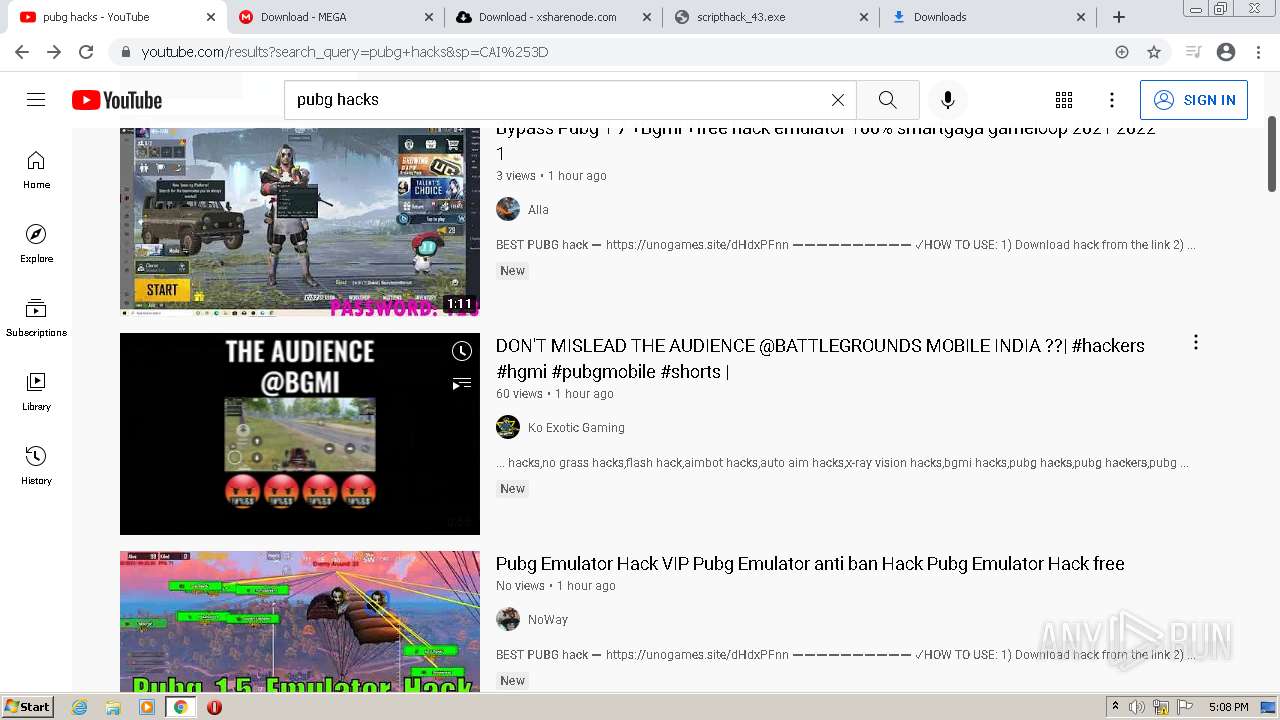The image size is (1280, 720).
Task: Open Home in the sidebar
Action: pyautogui.click(x=36, y=170)
